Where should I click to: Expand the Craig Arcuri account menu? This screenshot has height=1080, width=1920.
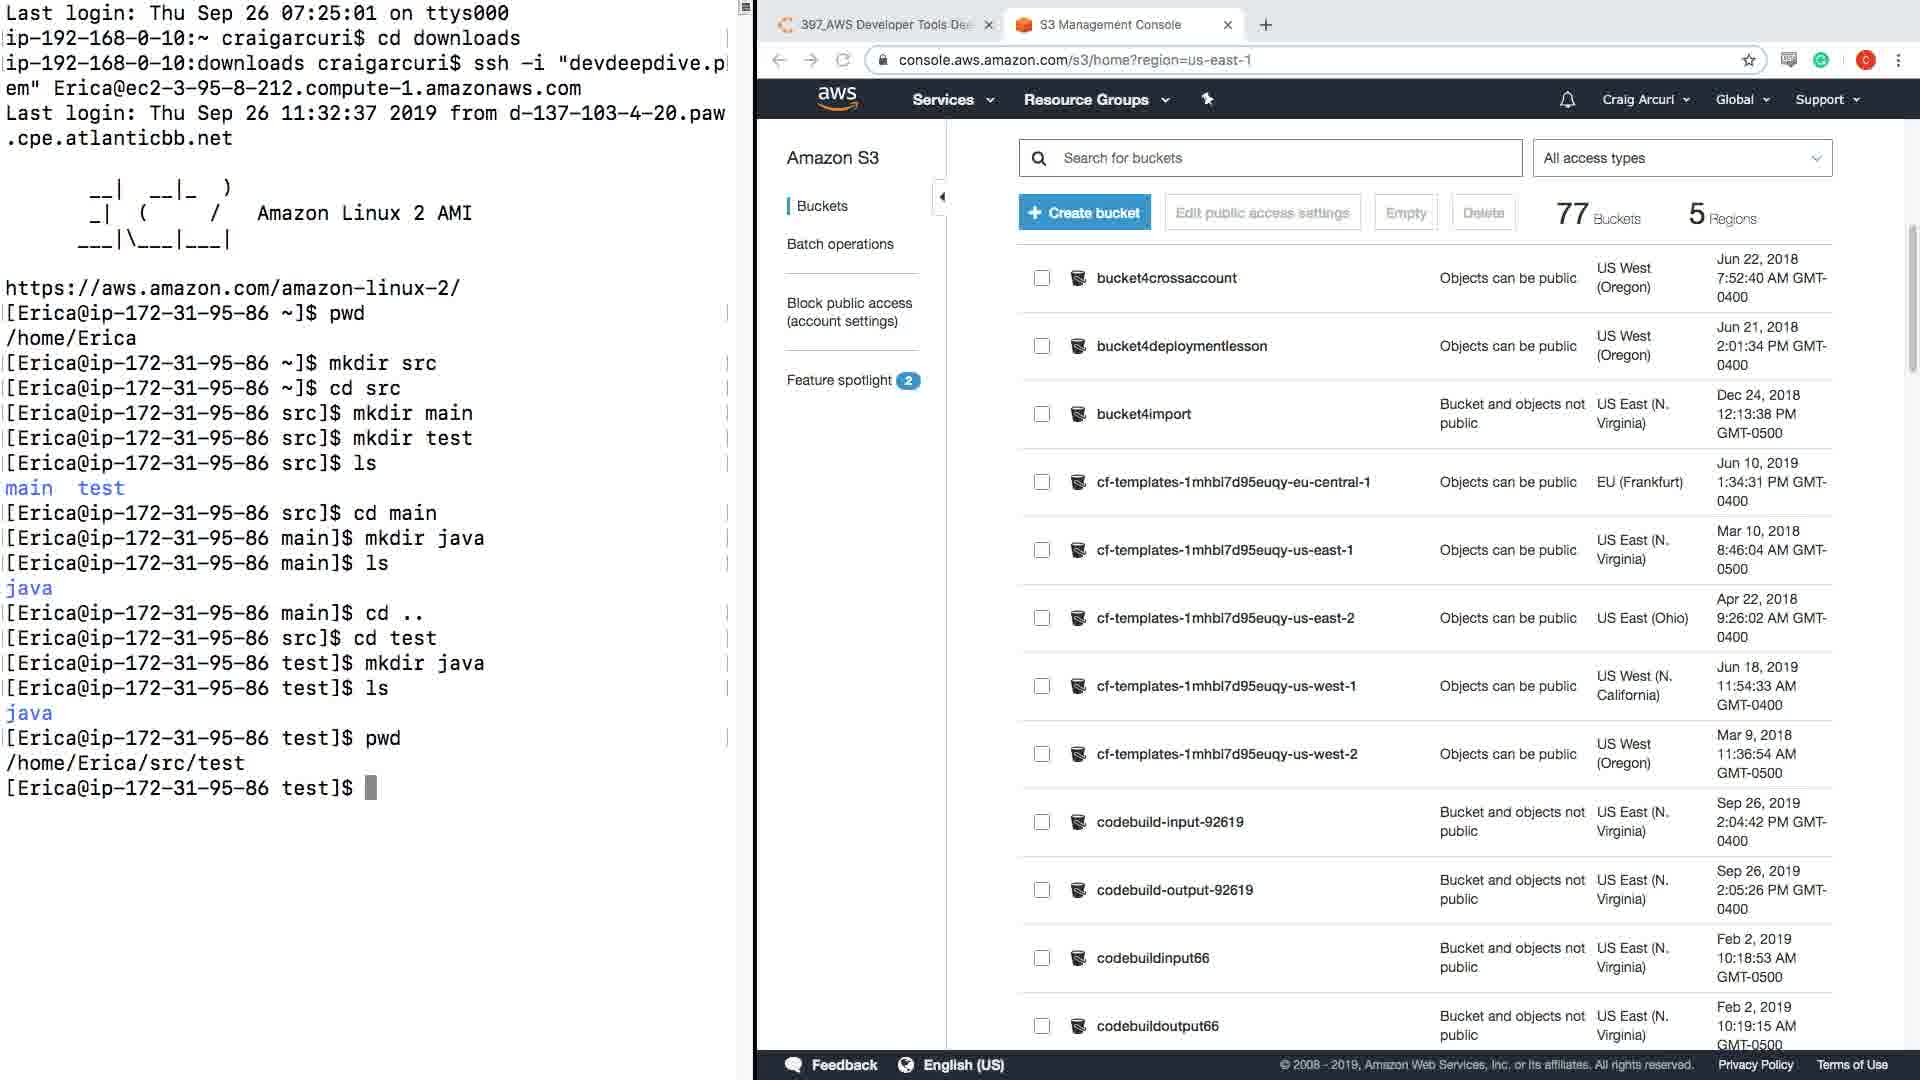click(x=1645, y=99)
